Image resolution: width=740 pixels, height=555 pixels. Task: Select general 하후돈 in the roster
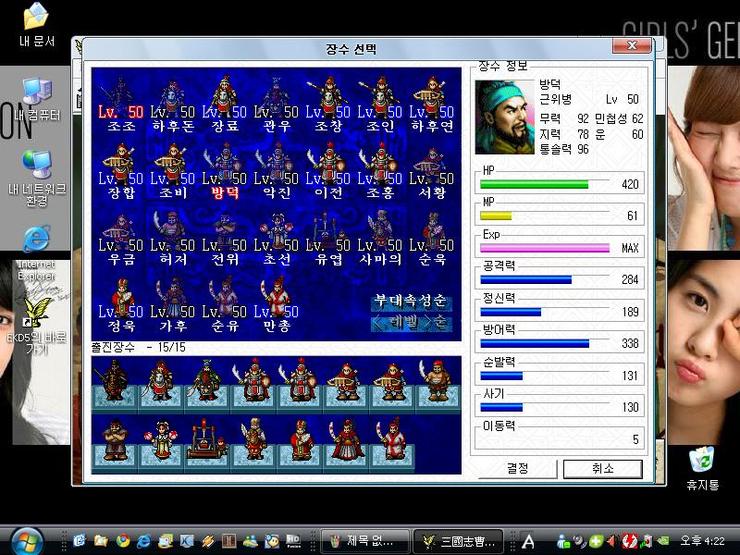[173, 104]
